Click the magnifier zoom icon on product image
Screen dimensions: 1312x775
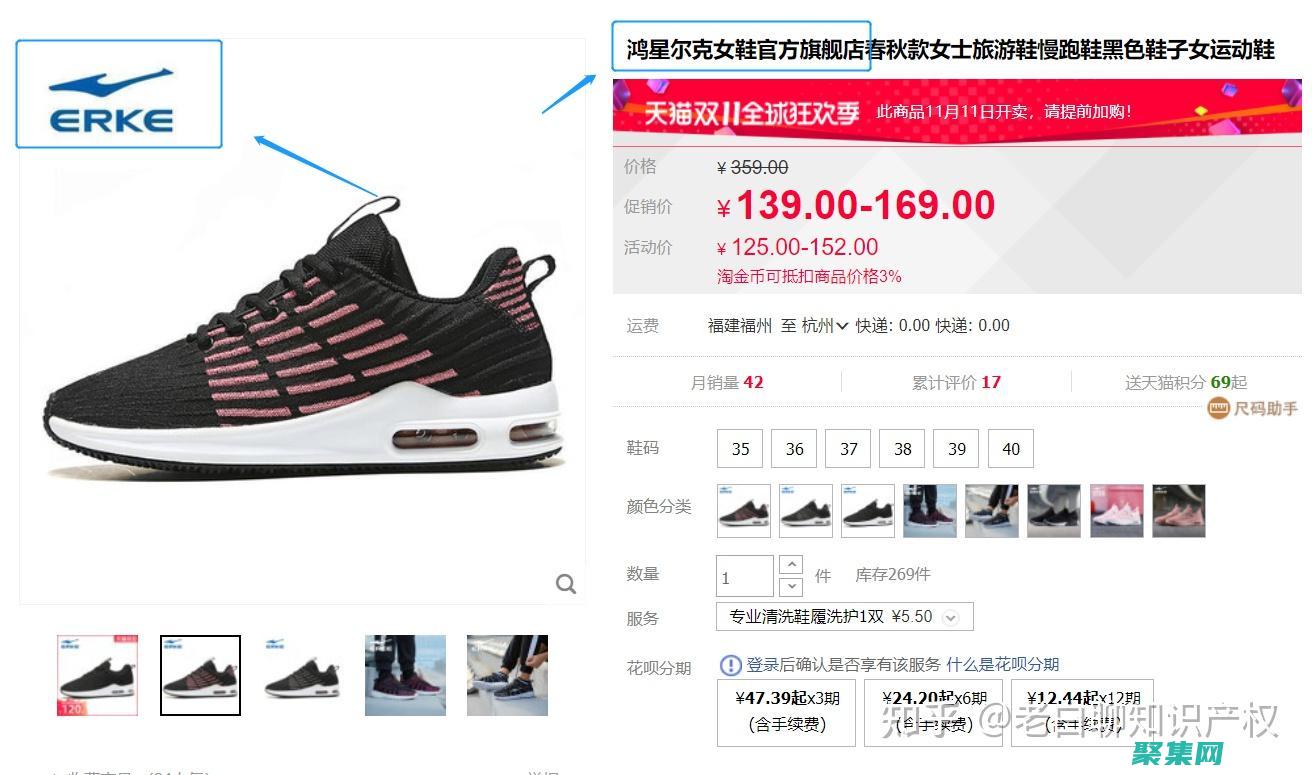[566, 584]
